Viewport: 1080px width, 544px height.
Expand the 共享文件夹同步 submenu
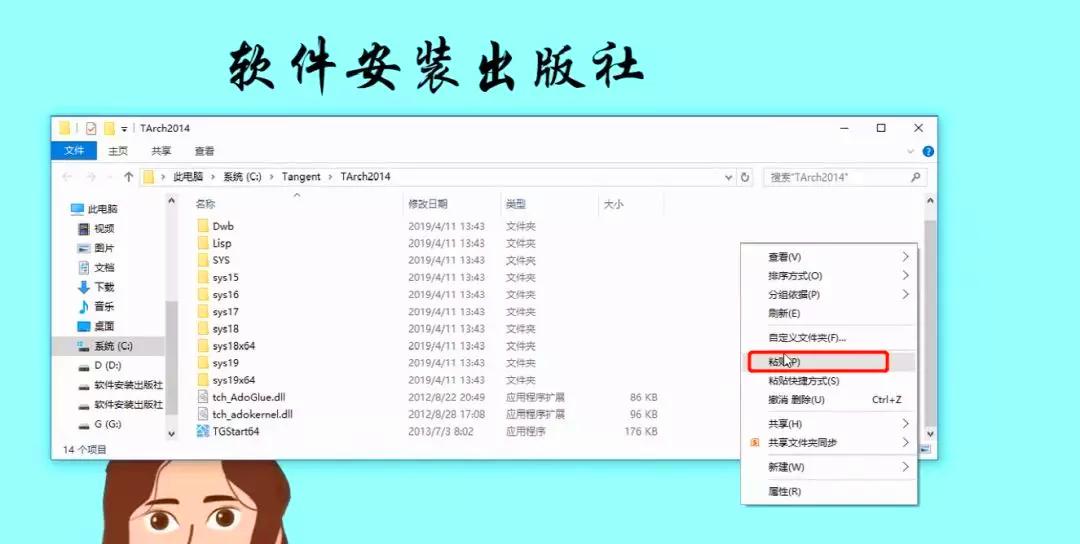point(905,443)
